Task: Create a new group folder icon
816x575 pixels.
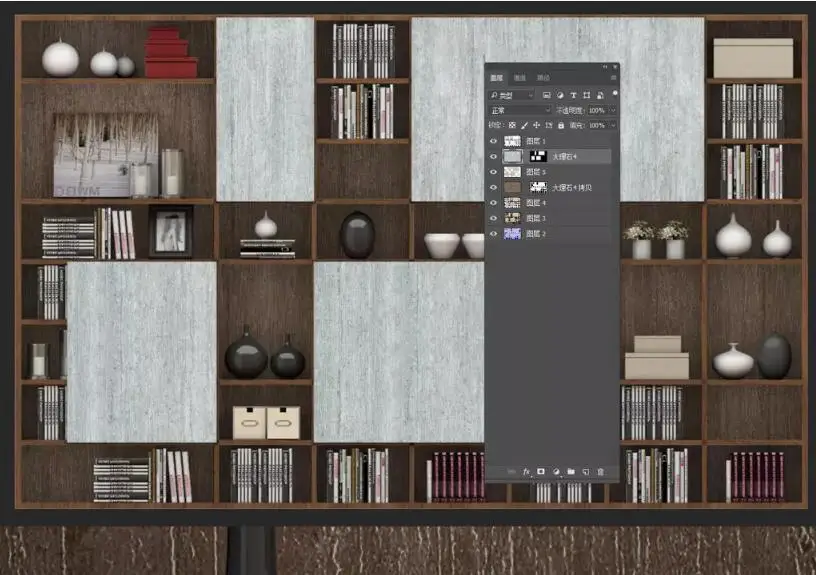Action: [x=571, y=471]
